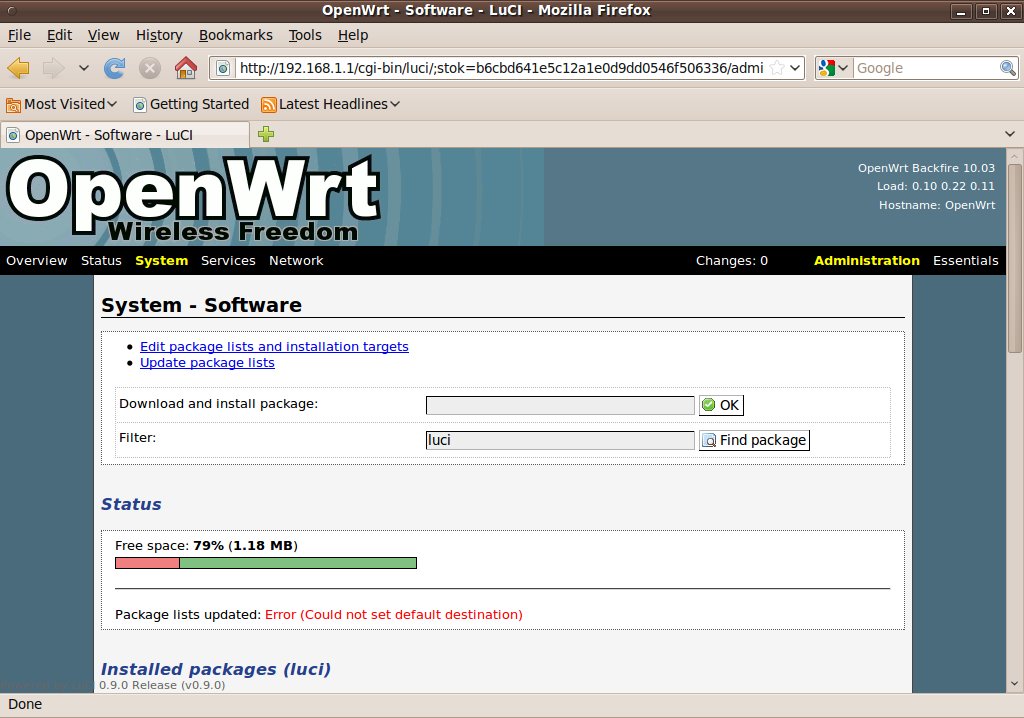Open the list all tabs dropdown
This screenshot has height=718, width=1024.
[x=1010, y=135]
